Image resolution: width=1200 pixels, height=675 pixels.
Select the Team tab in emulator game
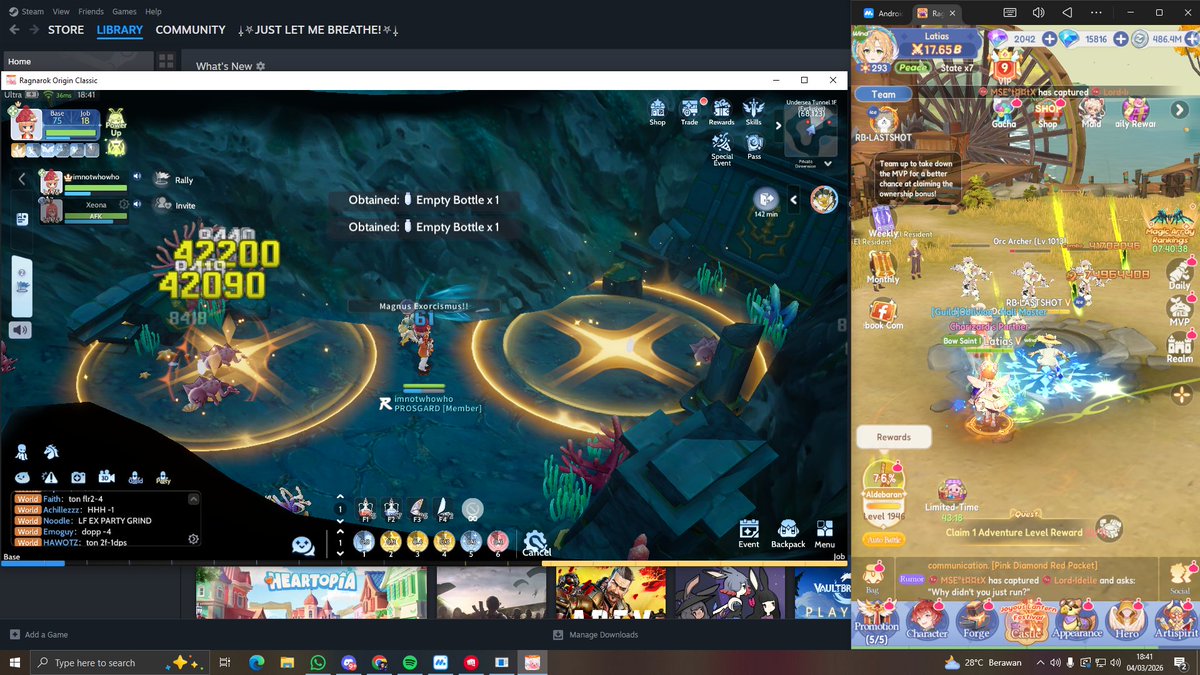884,94
